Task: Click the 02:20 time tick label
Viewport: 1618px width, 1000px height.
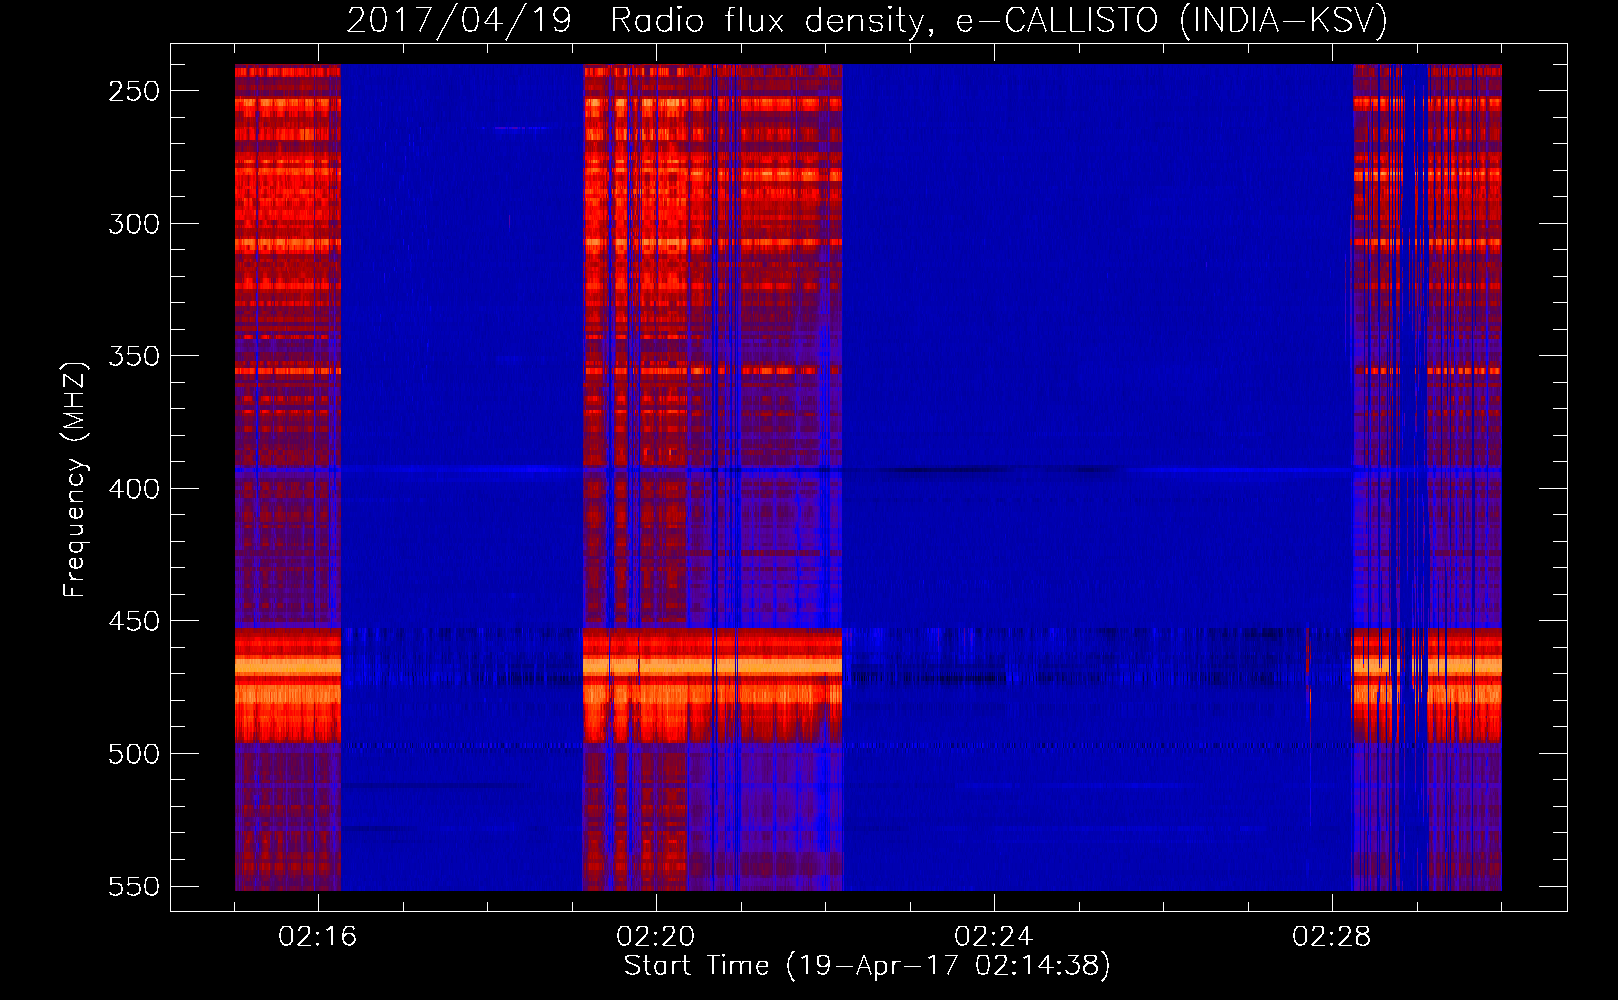Action: click(x=655, y=936)
